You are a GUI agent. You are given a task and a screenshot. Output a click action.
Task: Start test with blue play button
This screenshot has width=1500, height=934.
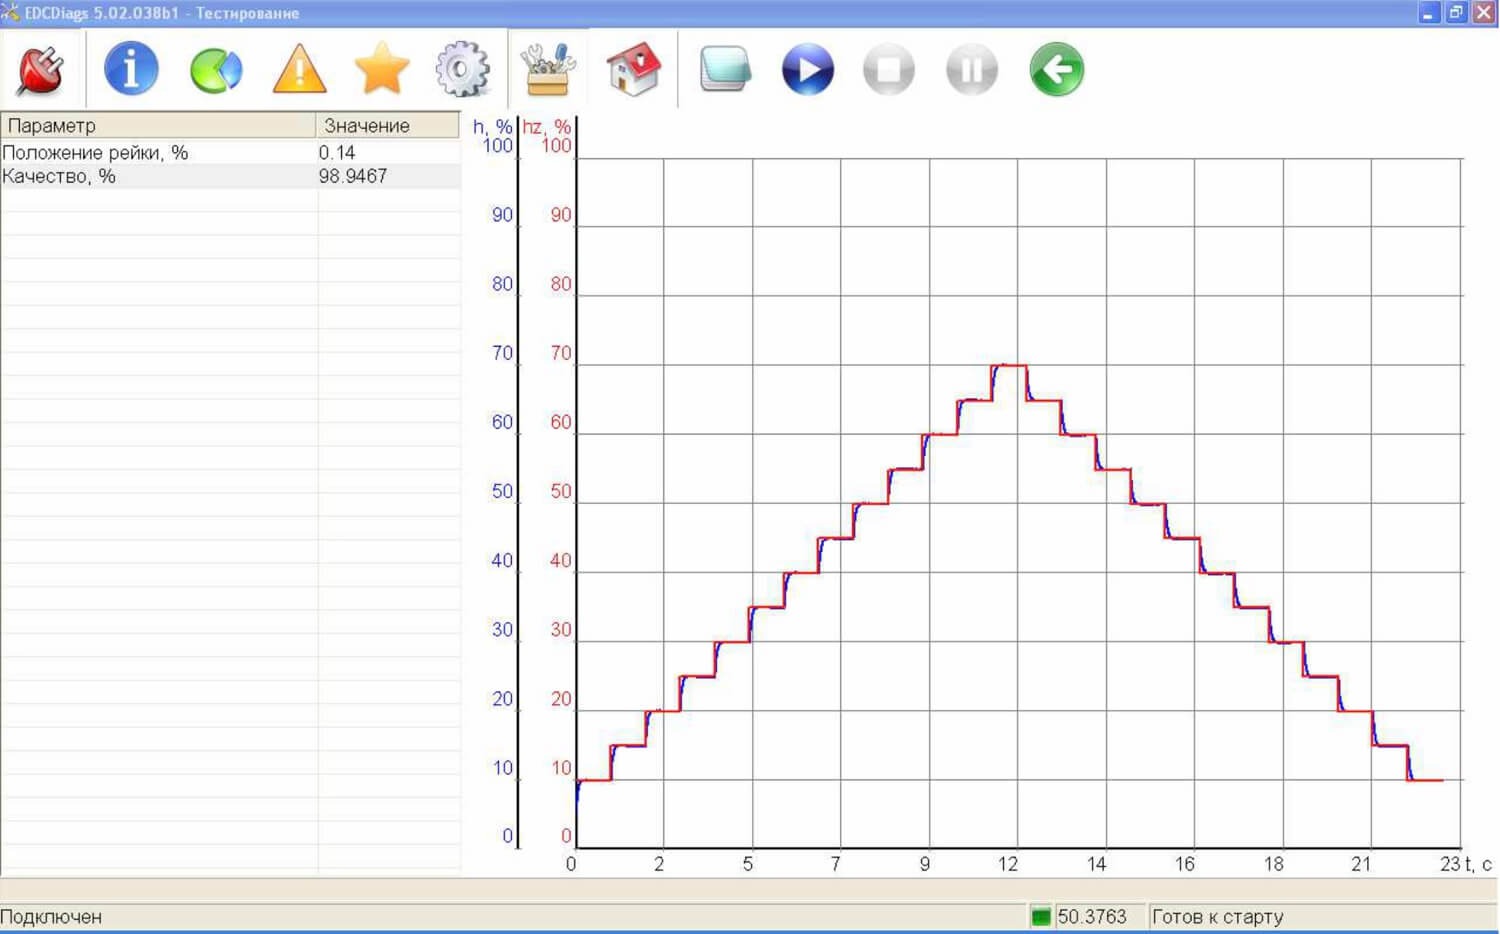coord(808,70)
